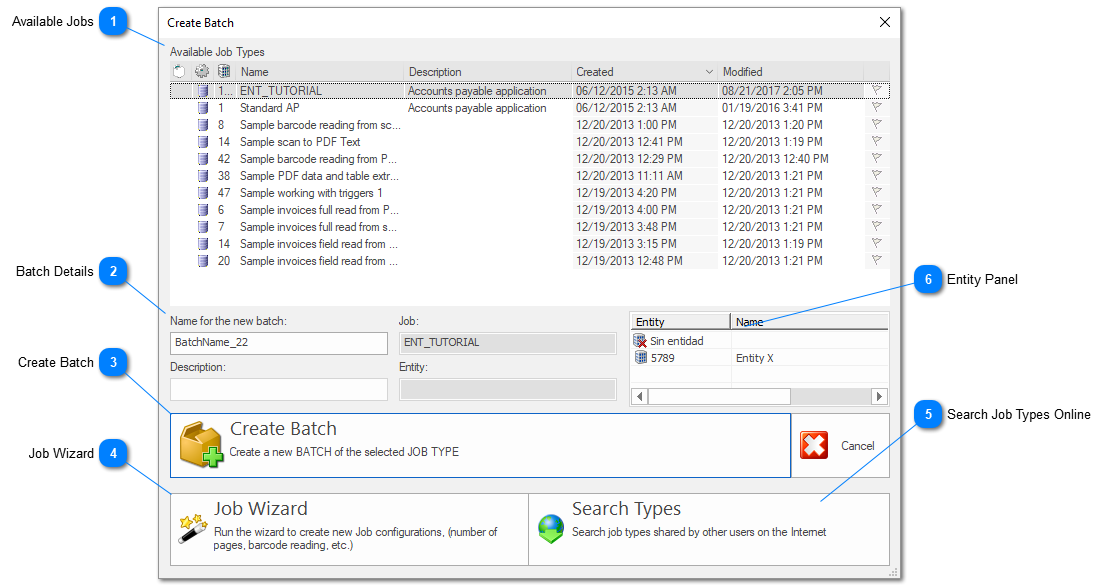Click the sort chevron on the Created column
Viewport: 1107px width, 588px height.
tap(709, 71)
